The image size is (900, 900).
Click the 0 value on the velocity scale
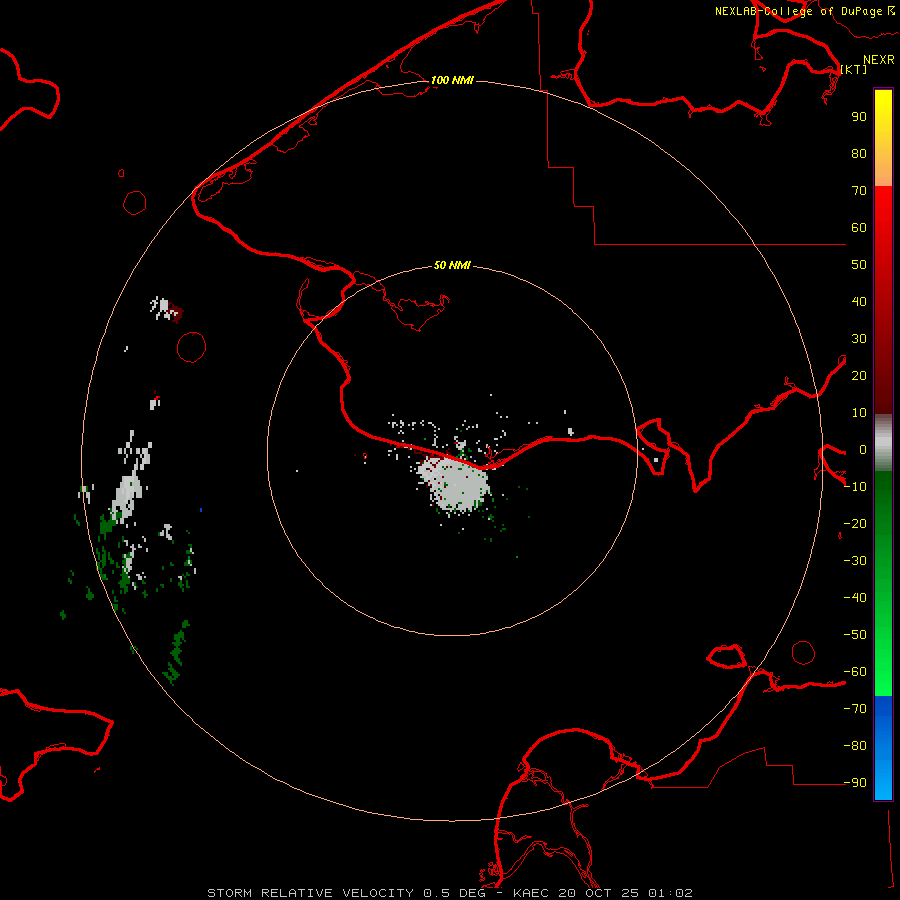tap(863, 450)
